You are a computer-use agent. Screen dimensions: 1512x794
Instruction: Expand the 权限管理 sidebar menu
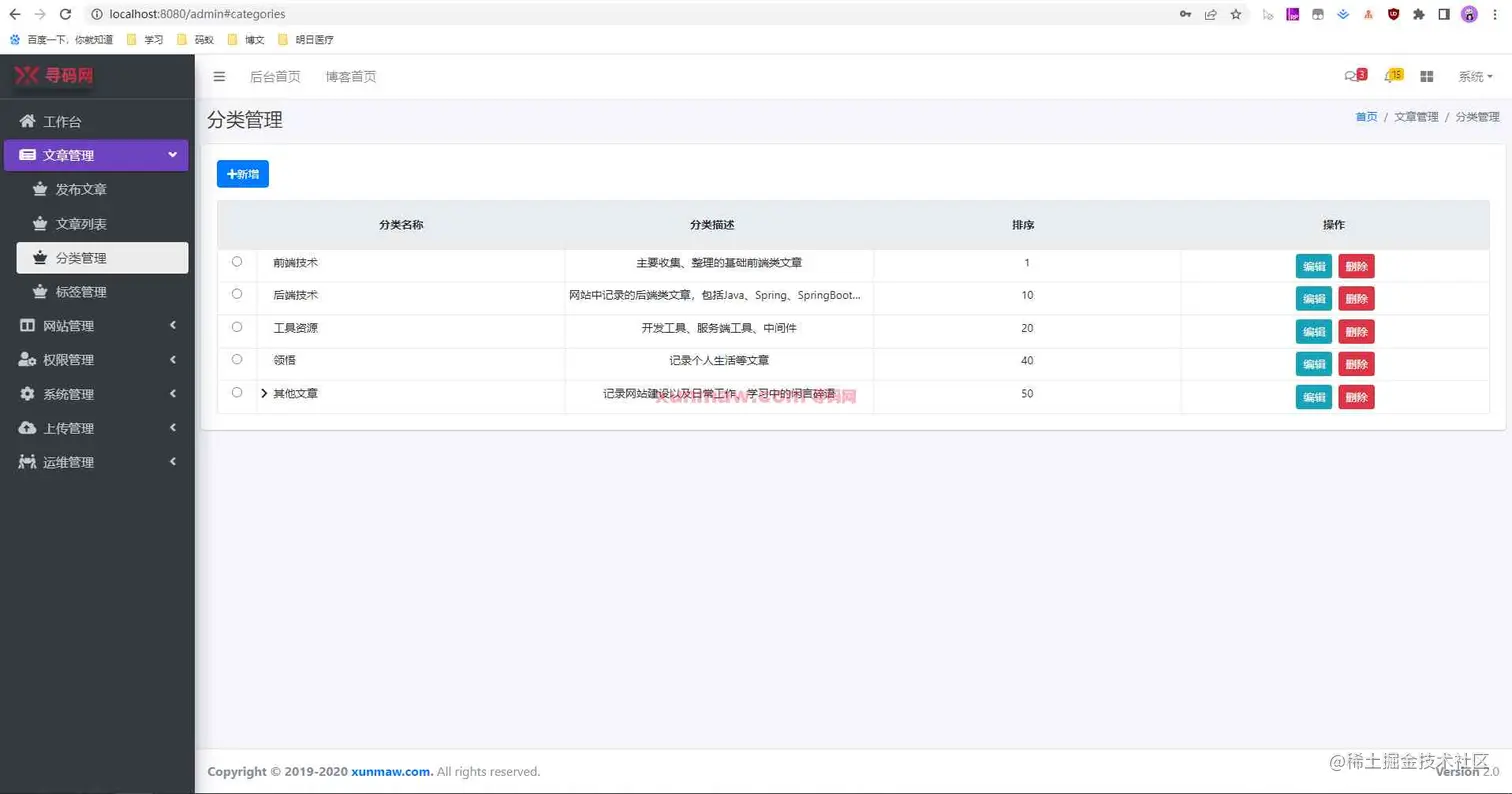[96, 360]
